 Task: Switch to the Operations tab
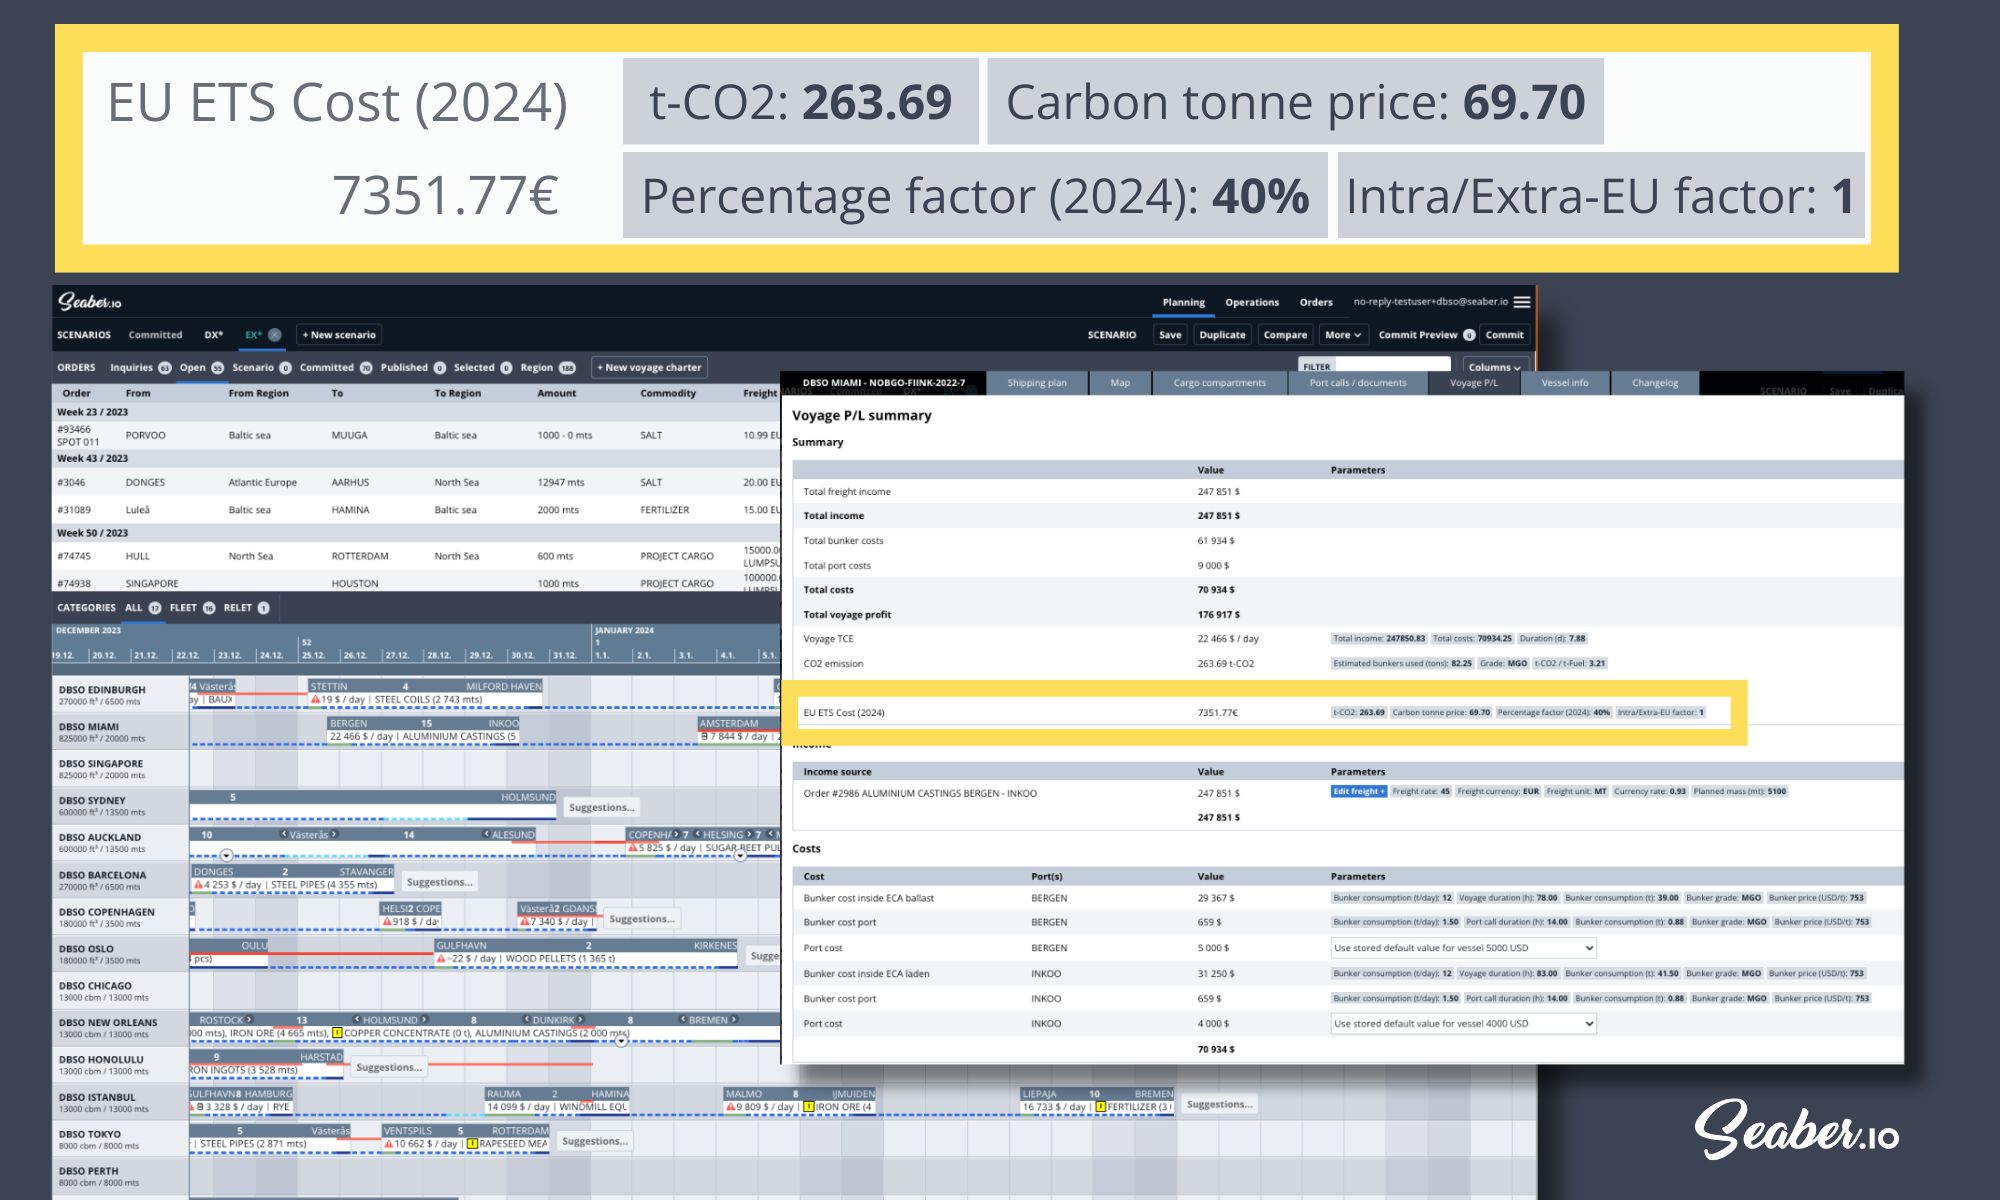click(1251, 302)
